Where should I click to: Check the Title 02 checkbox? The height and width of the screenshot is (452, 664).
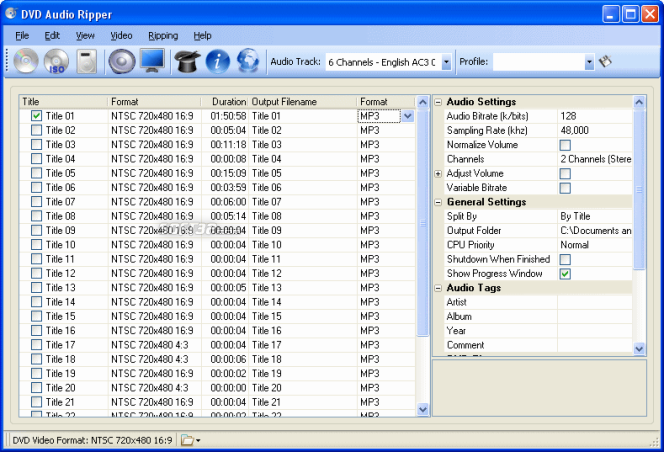point(36,130)
